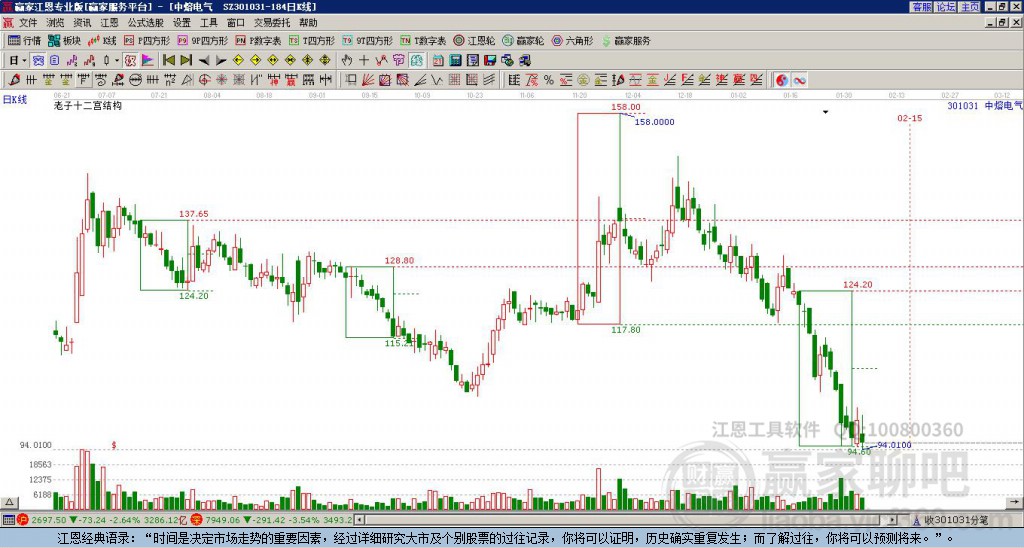Expand the black triangle chart dropdown
The width and height of the screenshot is (1024, 548).
[826, 113]
